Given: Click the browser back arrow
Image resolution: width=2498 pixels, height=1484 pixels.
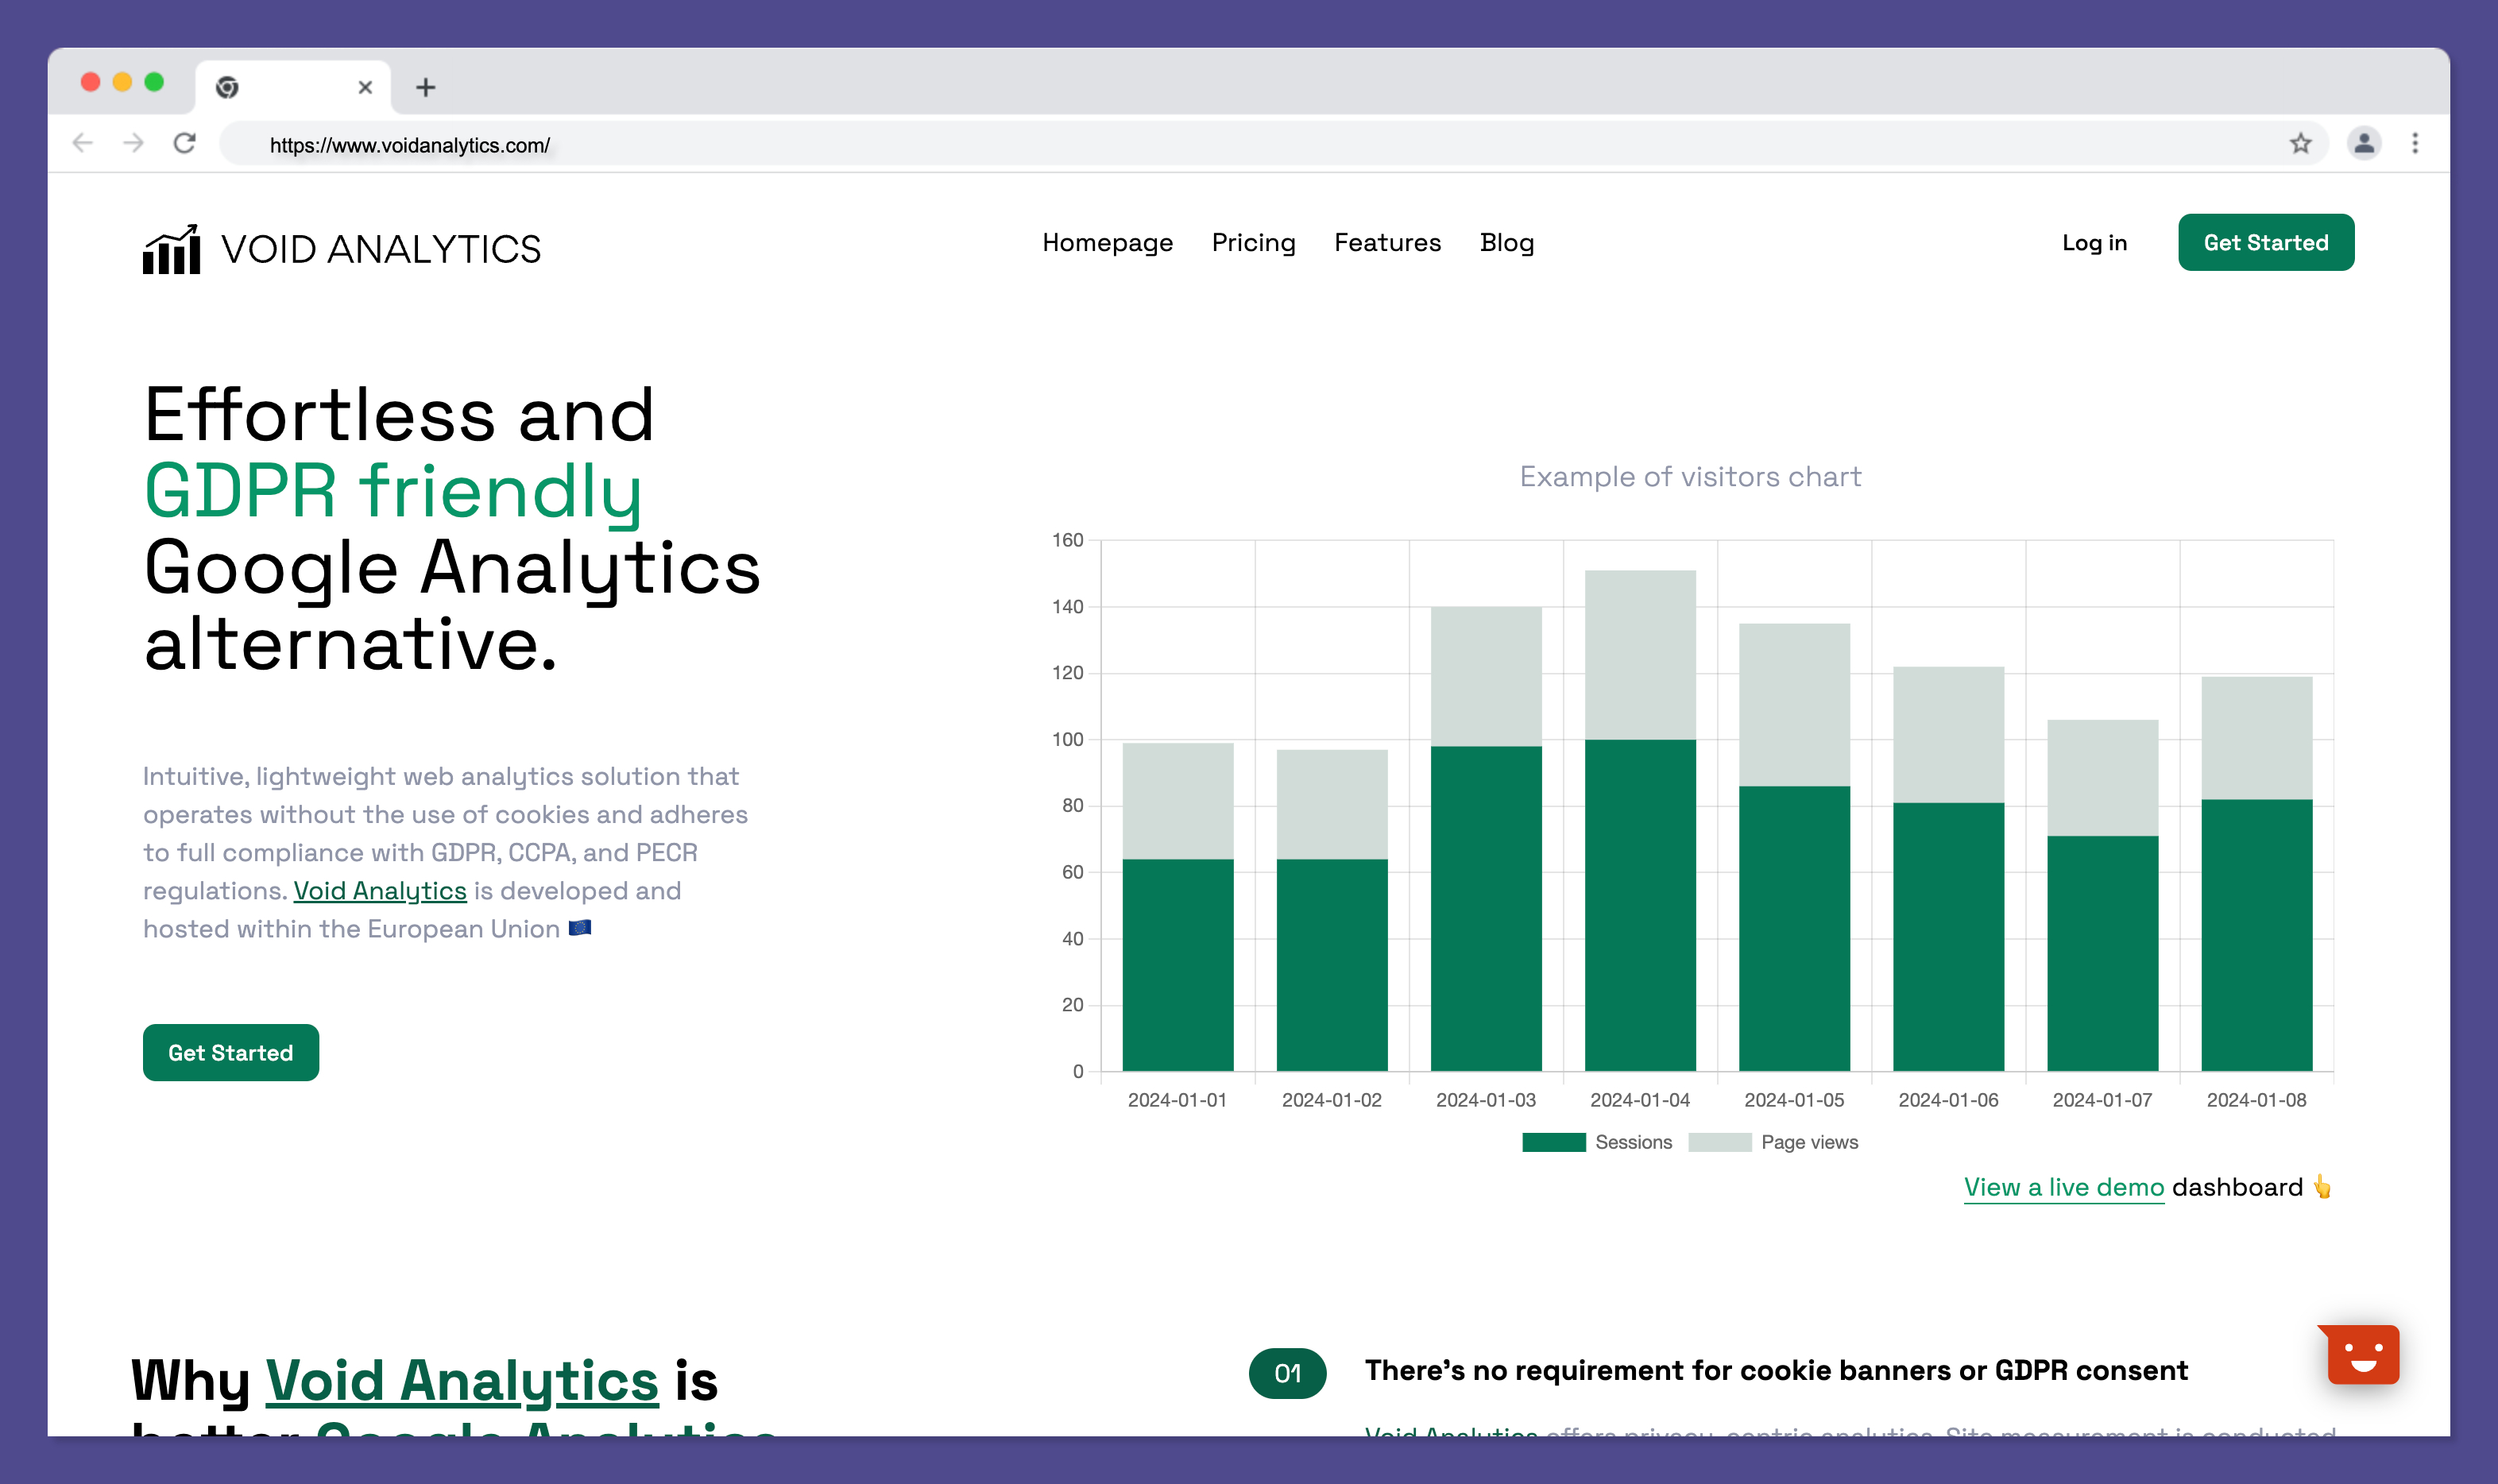Looking at the screenshot, I should (83, 143).
